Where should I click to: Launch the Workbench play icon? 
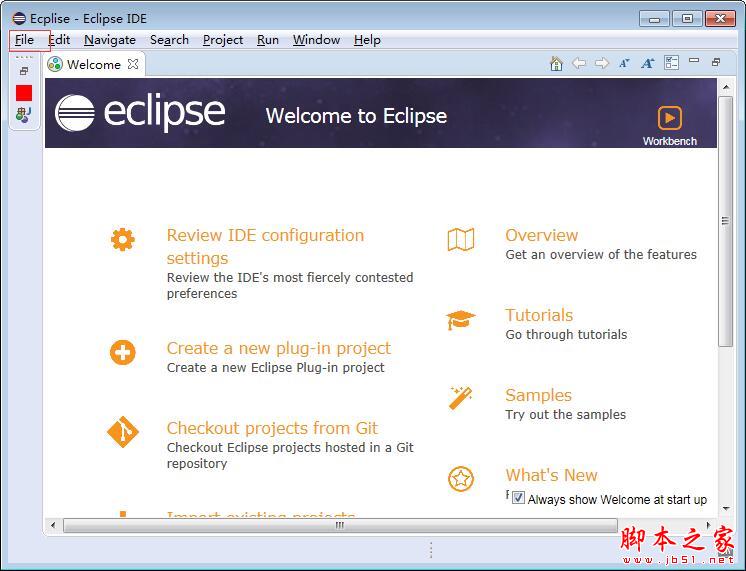[x=669, y=118]
